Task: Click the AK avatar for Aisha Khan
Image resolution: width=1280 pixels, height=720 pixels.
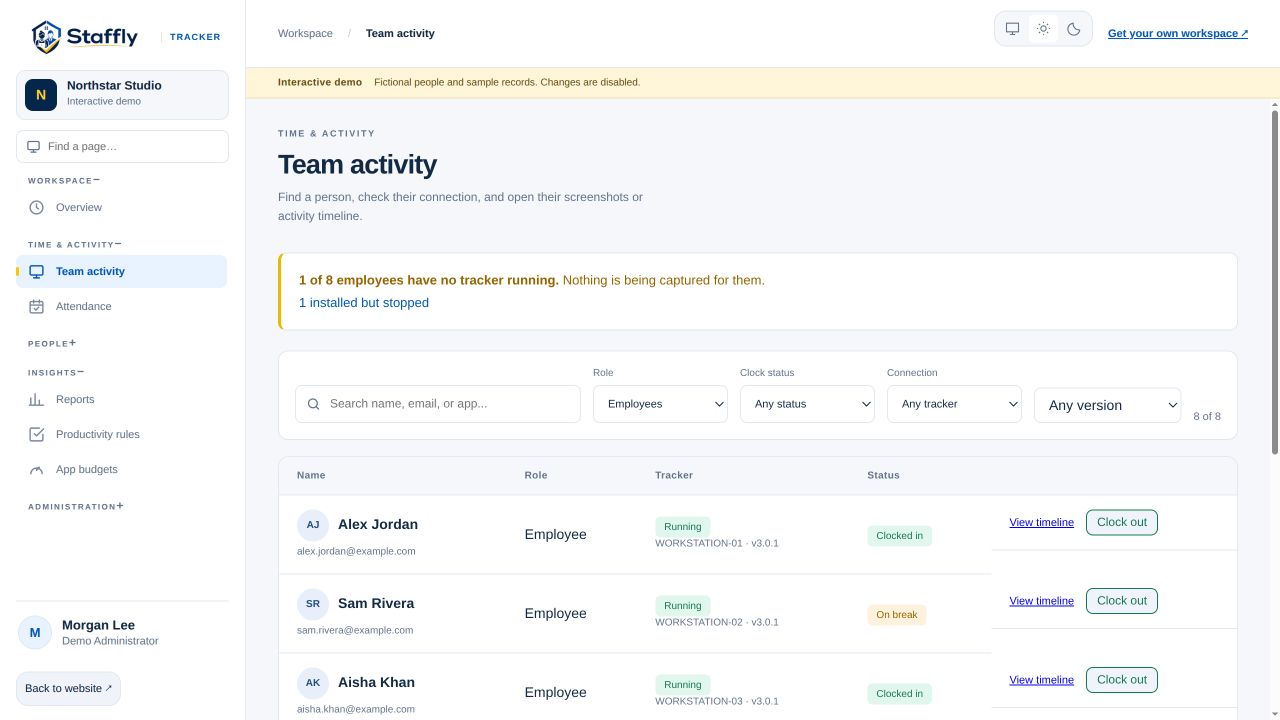Action: point(313,683)
